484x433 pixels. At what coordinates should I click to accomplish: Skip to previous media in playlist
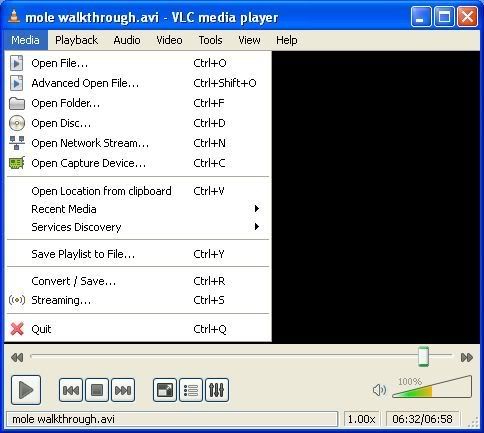pyautogui.click(x=71, y=390)
